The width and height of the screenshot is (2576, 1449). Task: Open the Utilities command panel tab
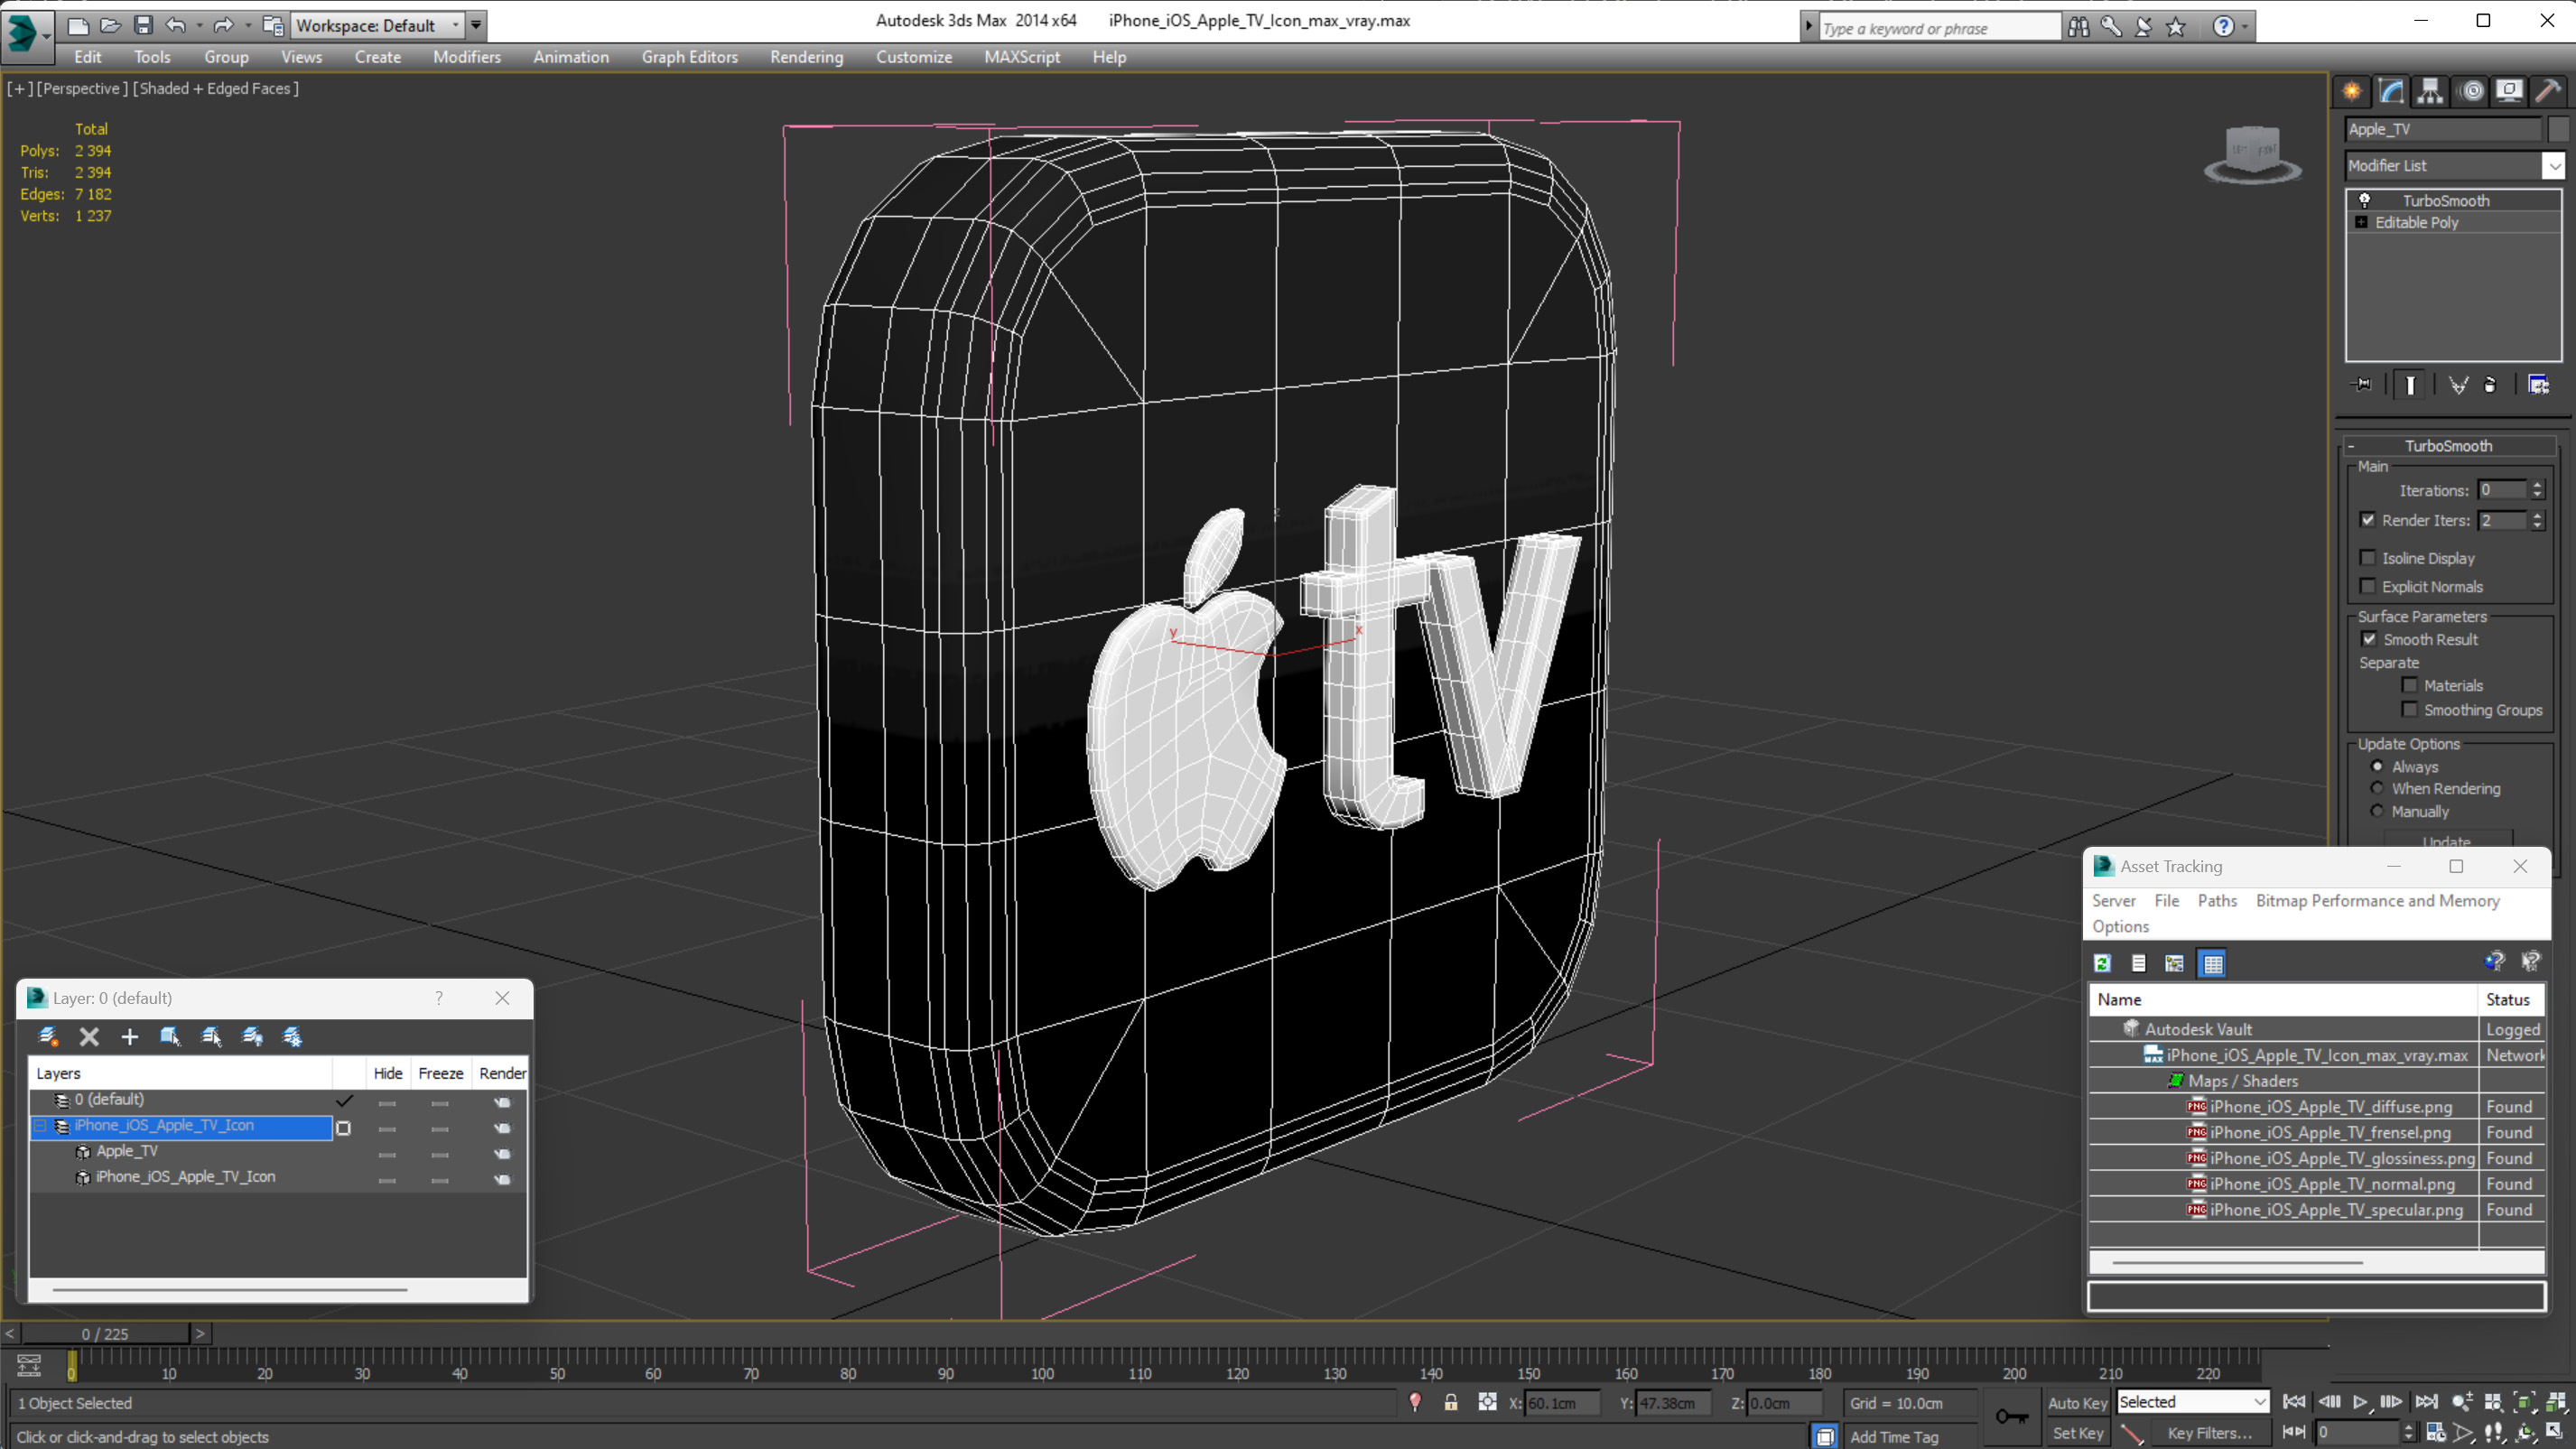click(2549, 92)
